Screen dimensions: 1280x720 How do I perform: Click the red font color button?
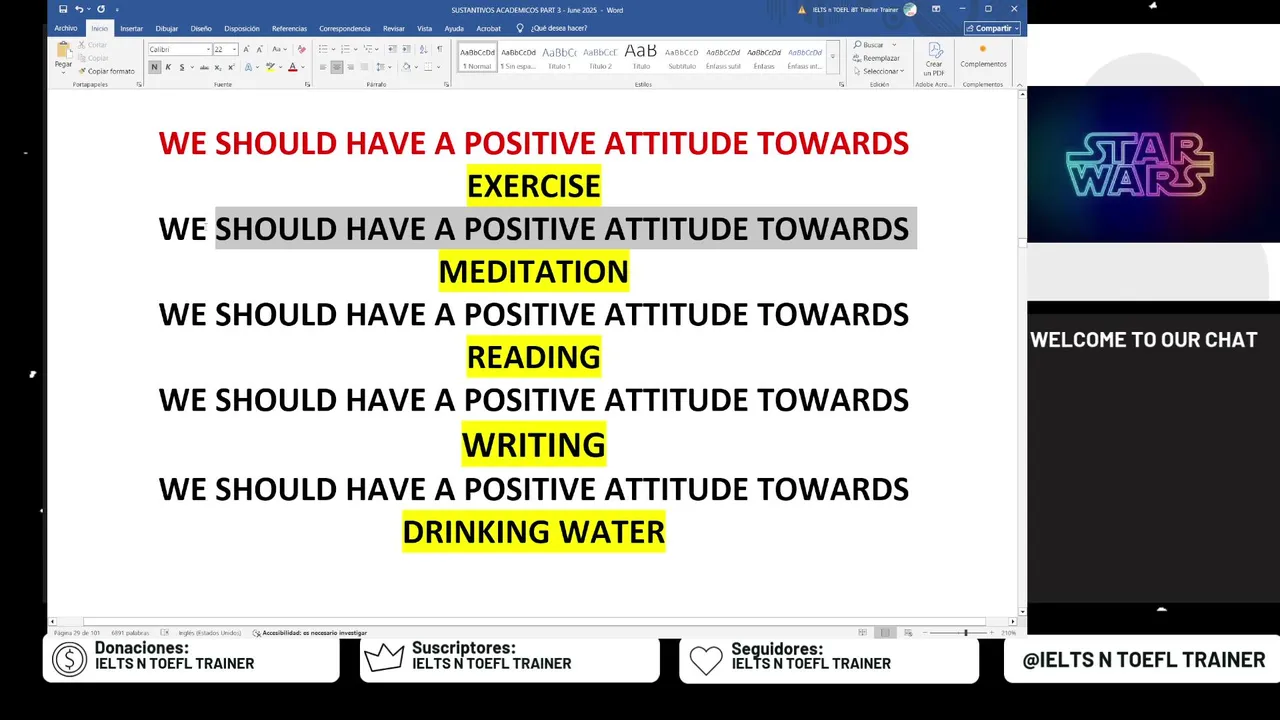[292, 67]
